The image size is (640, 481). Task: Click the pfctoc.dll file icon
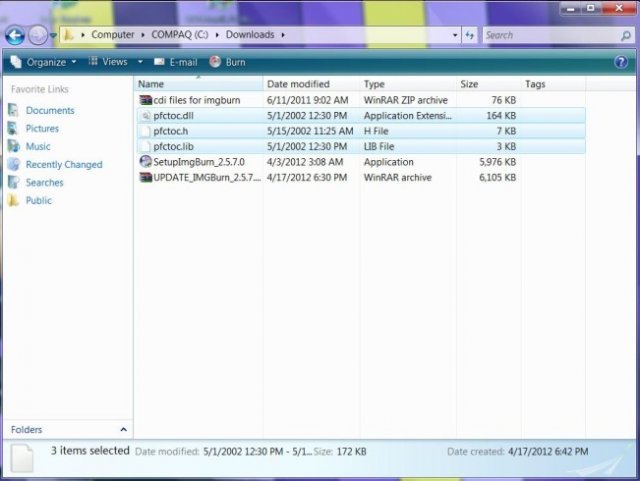click(146, 116)
